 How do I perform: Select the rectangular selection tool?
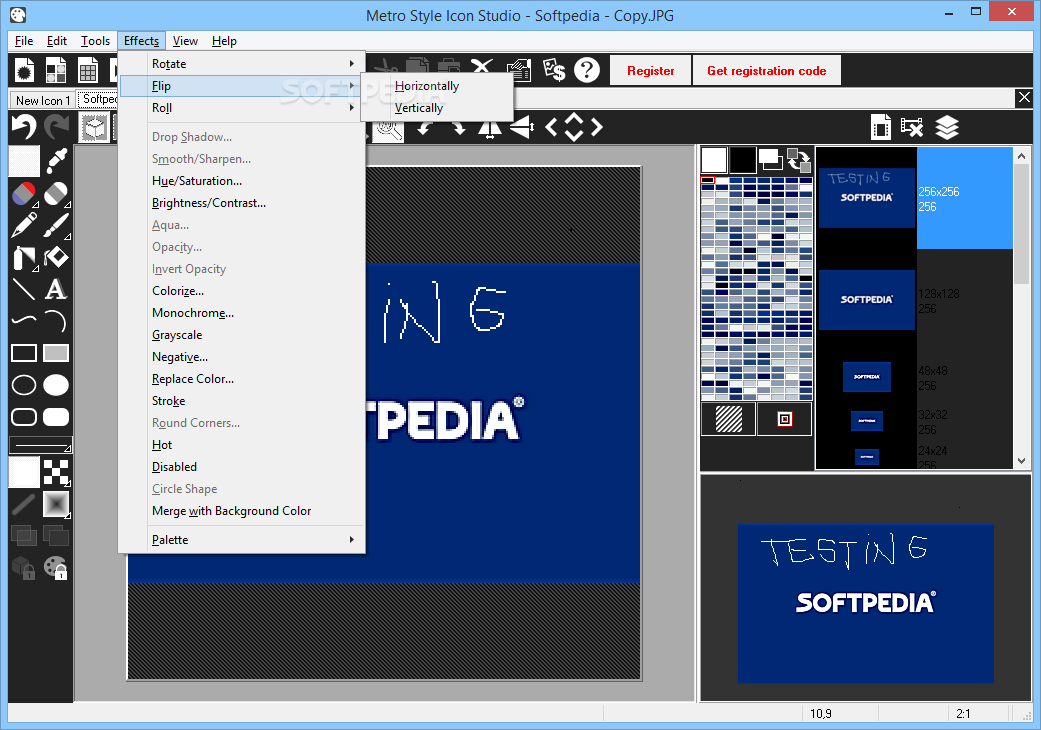click(24, 161)
